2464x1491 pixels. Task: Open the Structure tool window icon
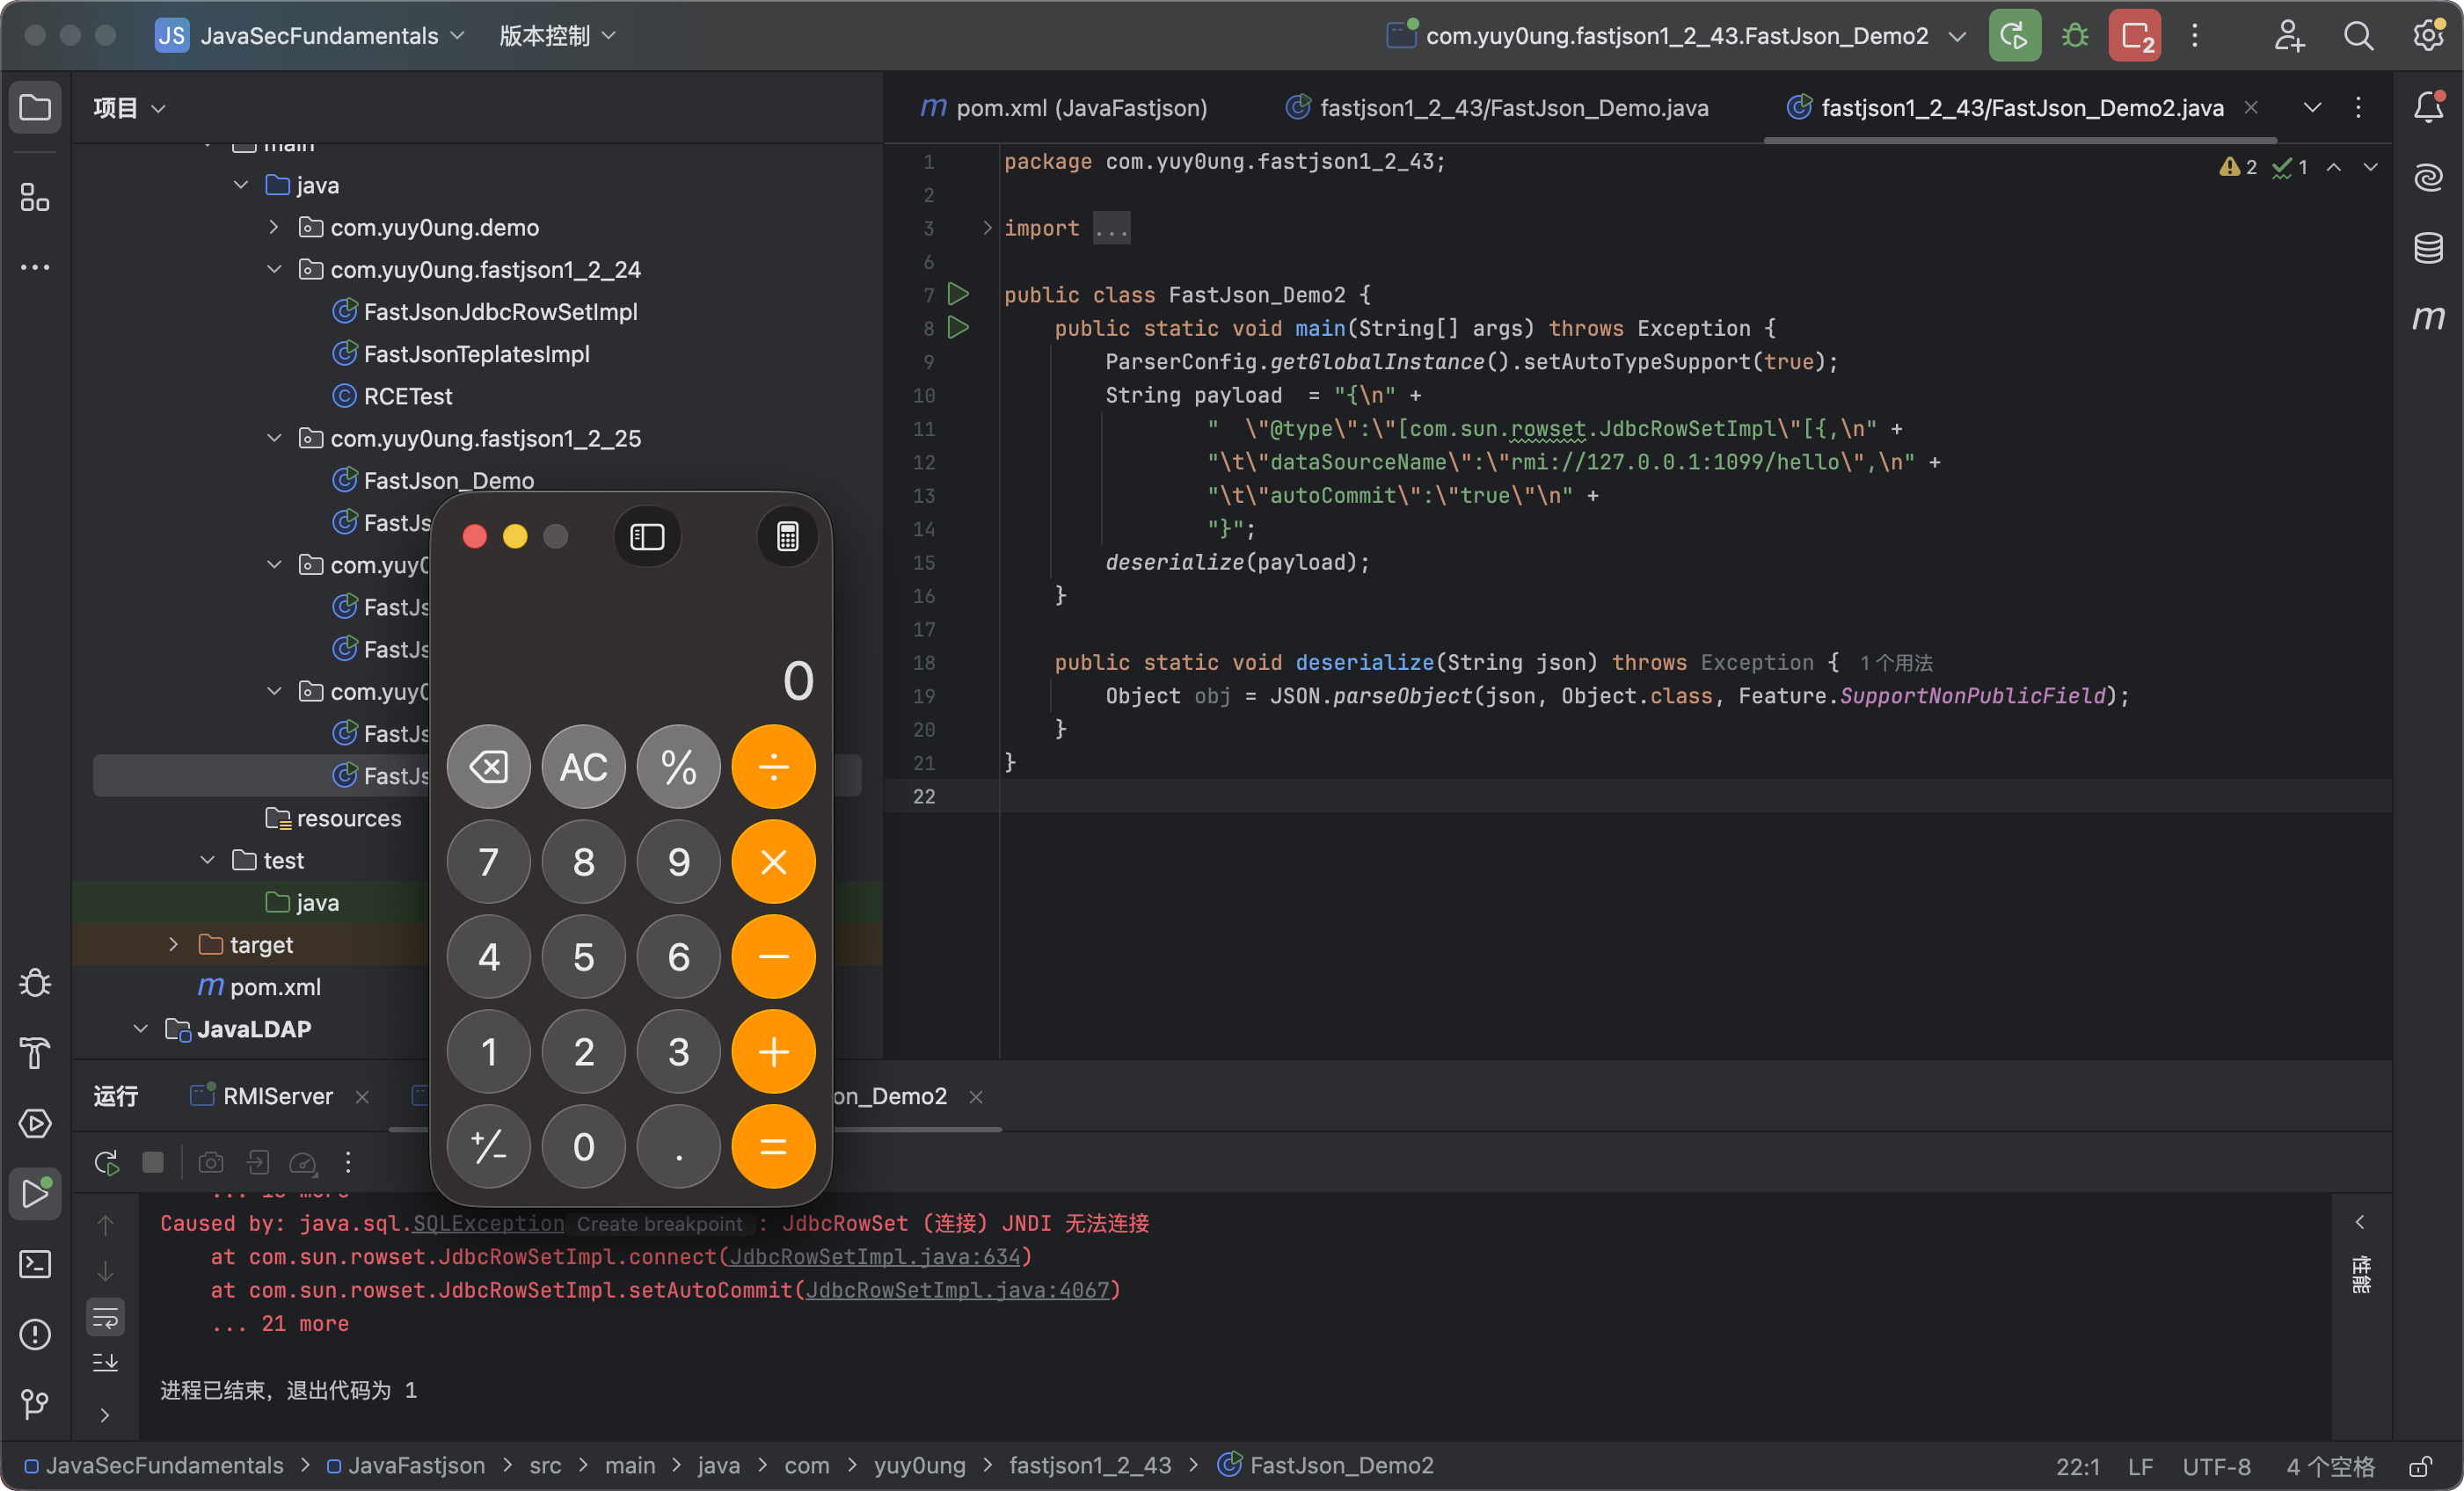(x=35, y=198)
